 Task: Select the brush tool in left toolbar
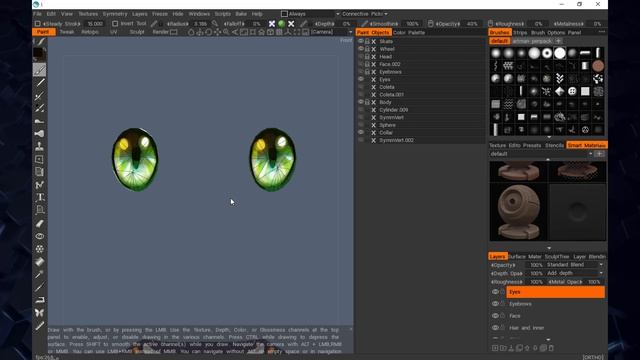point(40,70)
